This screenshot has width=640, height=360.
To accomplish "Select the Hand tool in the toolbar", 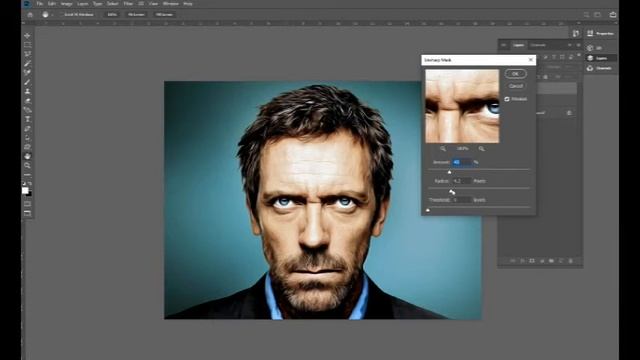I will [27, 156].
